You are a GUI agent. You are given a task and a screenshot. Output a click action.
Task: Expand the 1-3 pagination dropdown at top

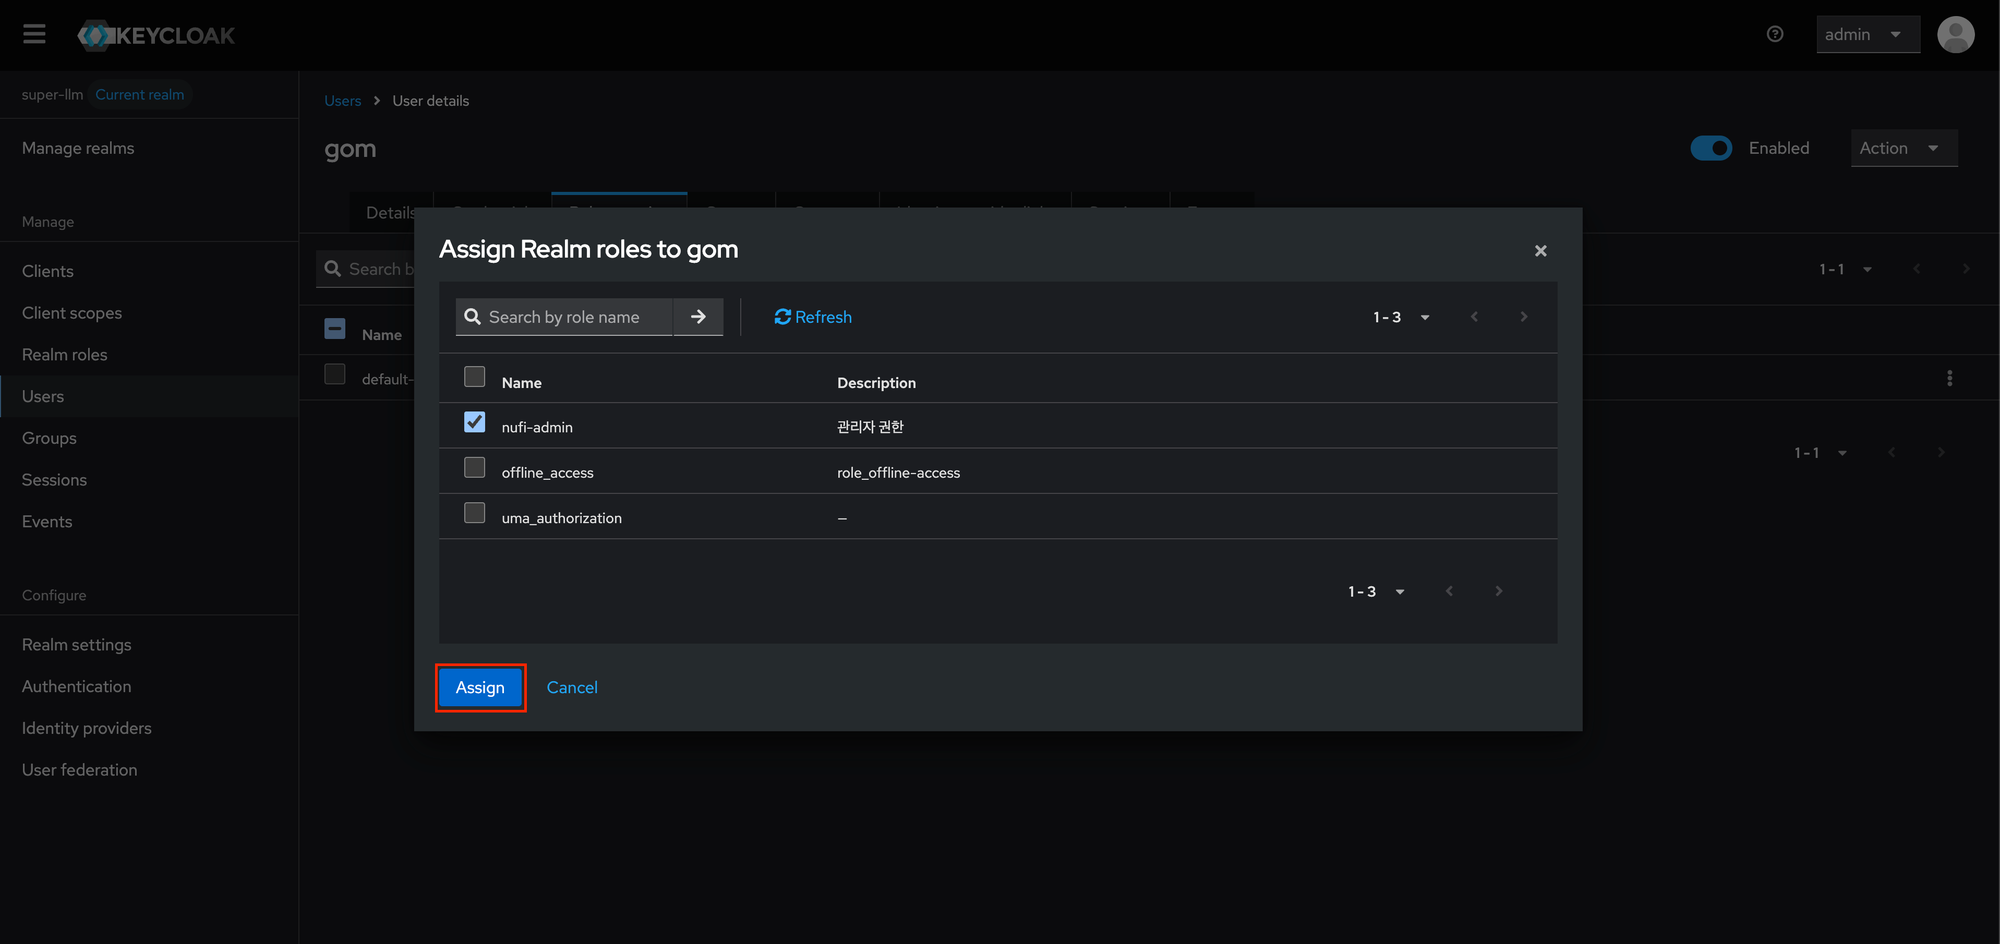pyautogui.click(x=1401, y=317)
